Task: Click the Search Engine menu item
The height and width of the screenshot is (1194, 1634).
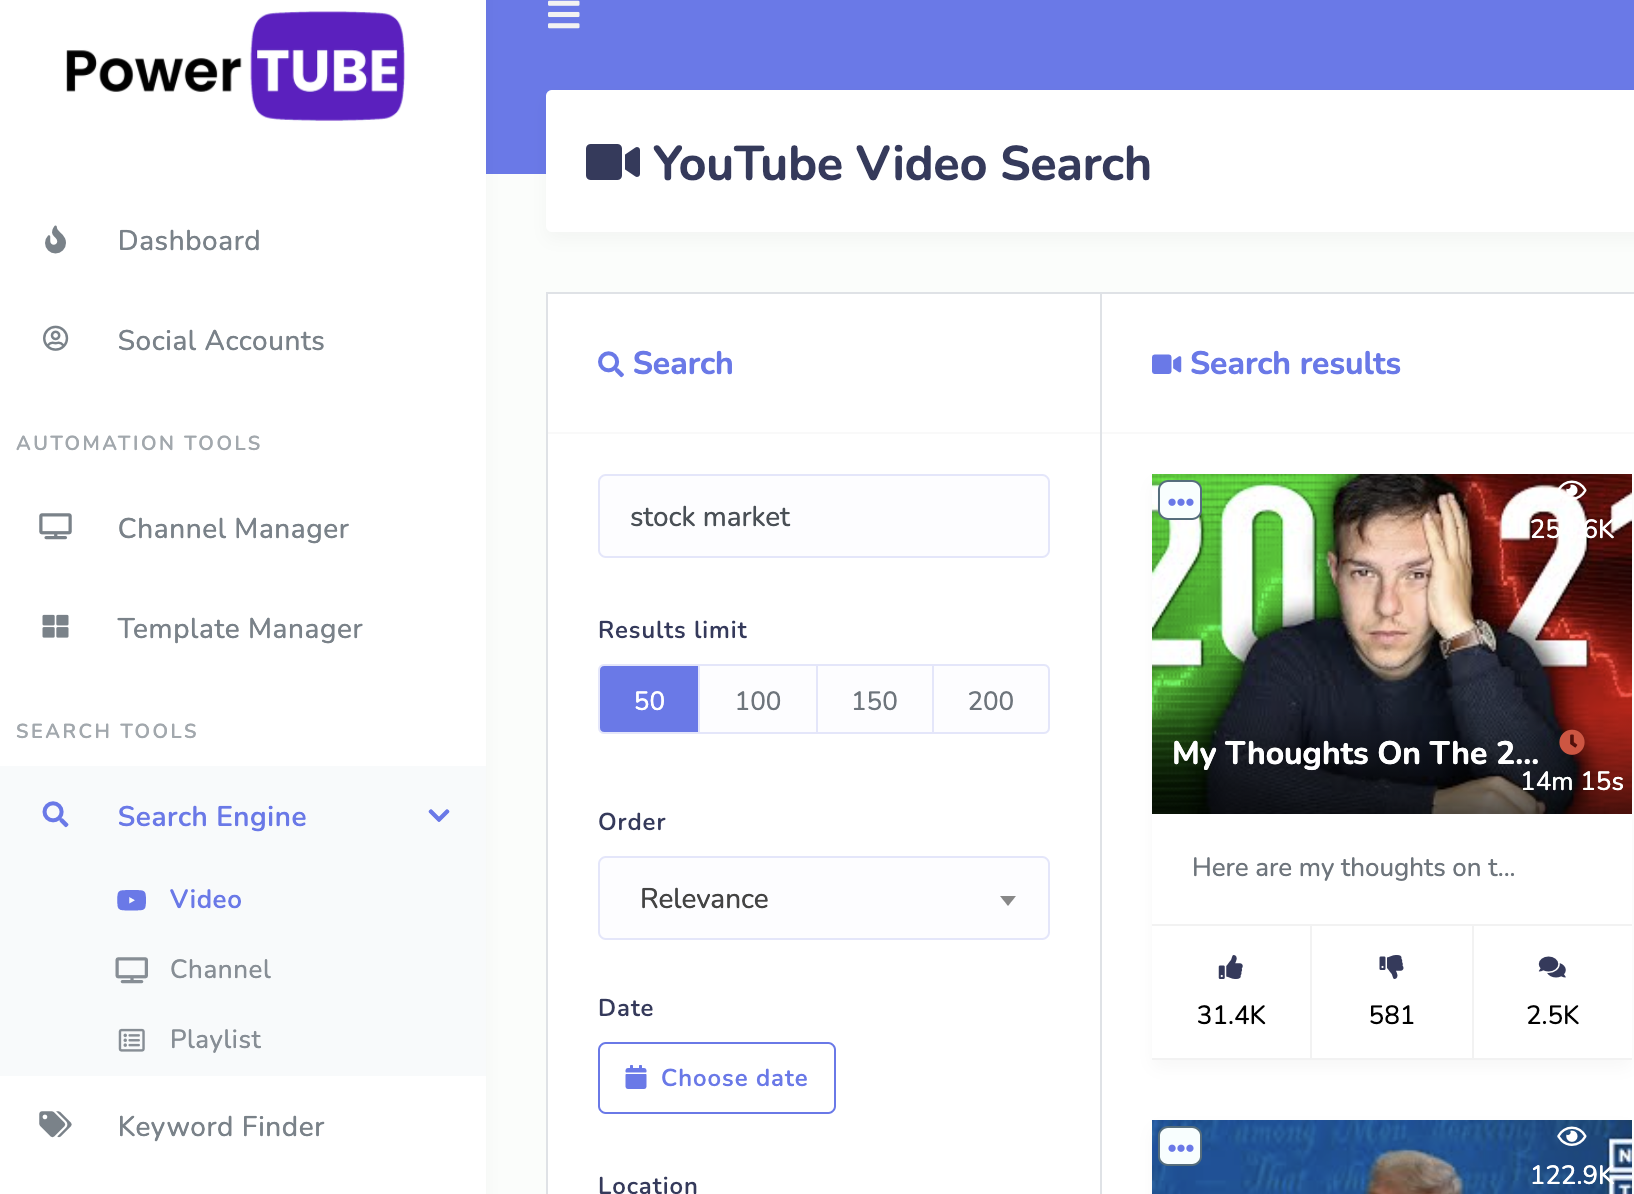Action: coord(212,817)
